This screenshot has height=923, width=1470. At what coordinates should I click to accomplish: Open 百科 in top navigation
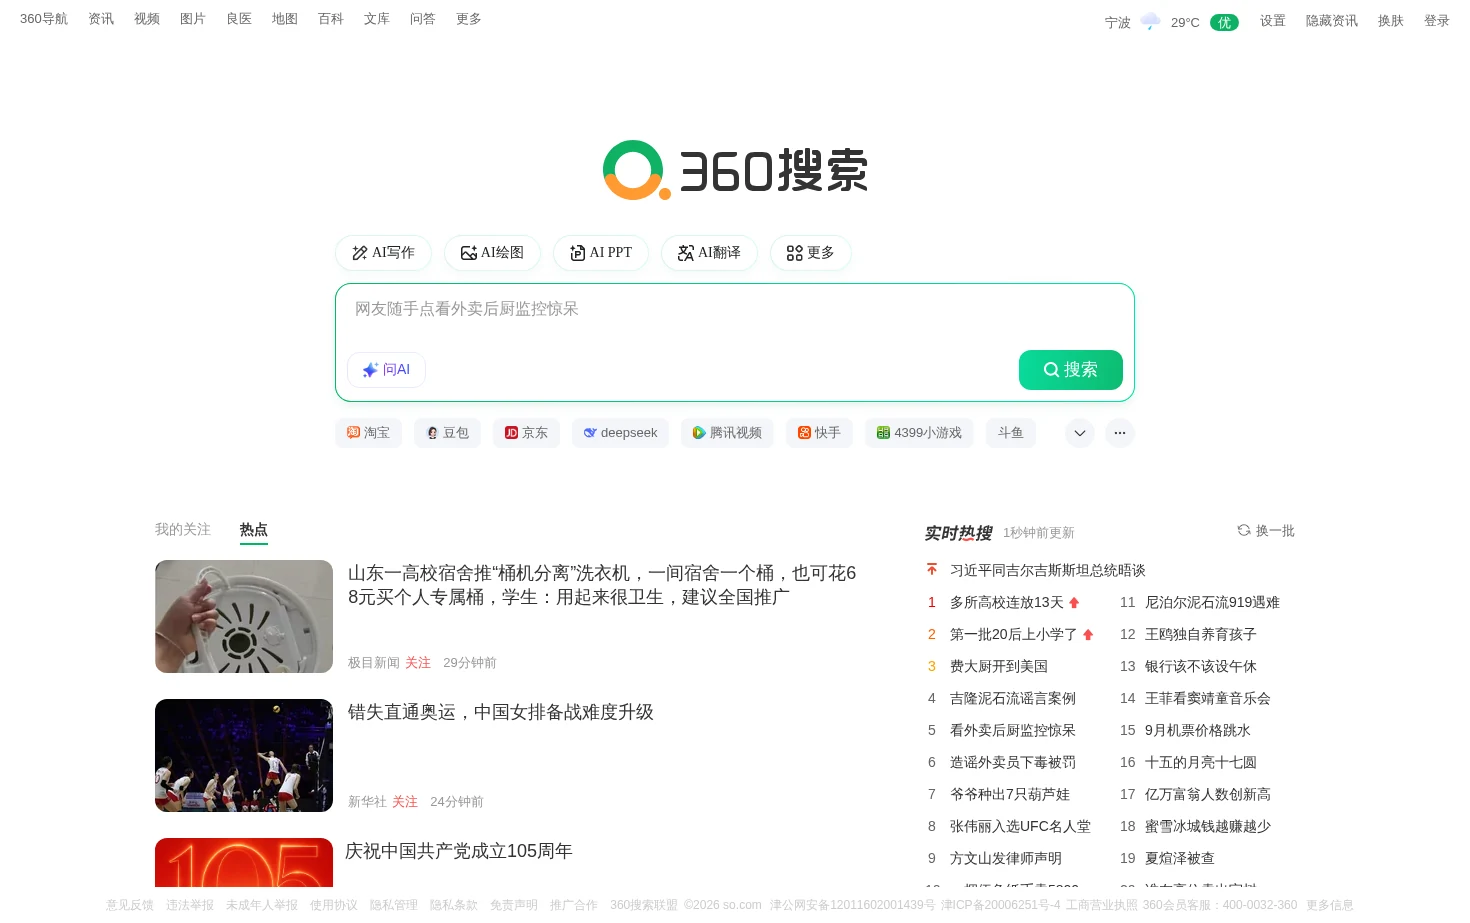(331, 19)
